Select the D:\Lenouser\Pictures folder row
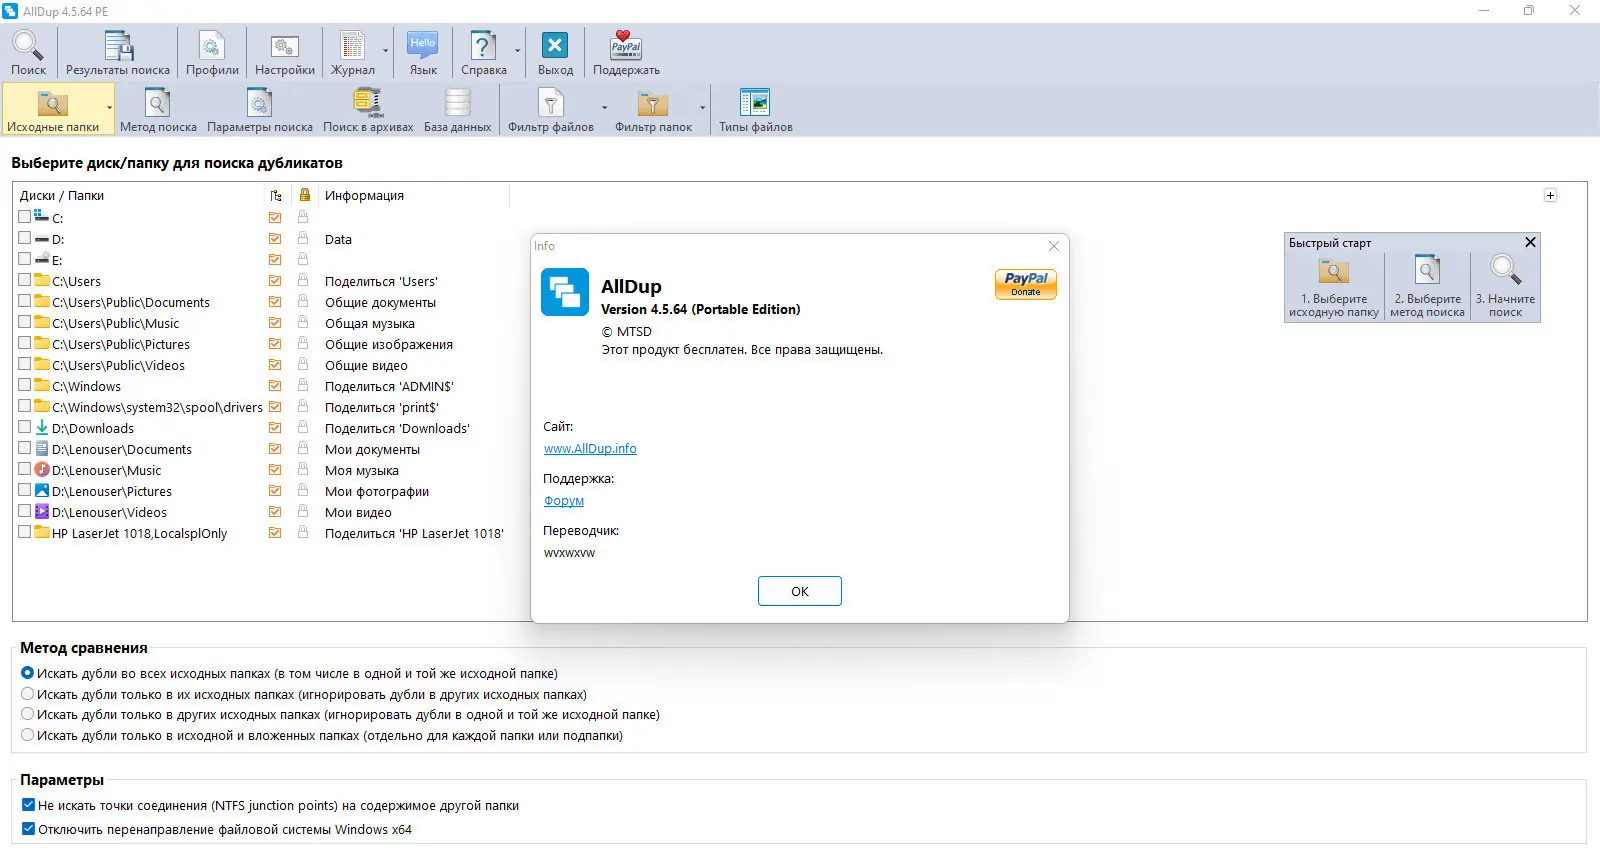The height and width of the screenshot is (860, 1600). point(111,491)
